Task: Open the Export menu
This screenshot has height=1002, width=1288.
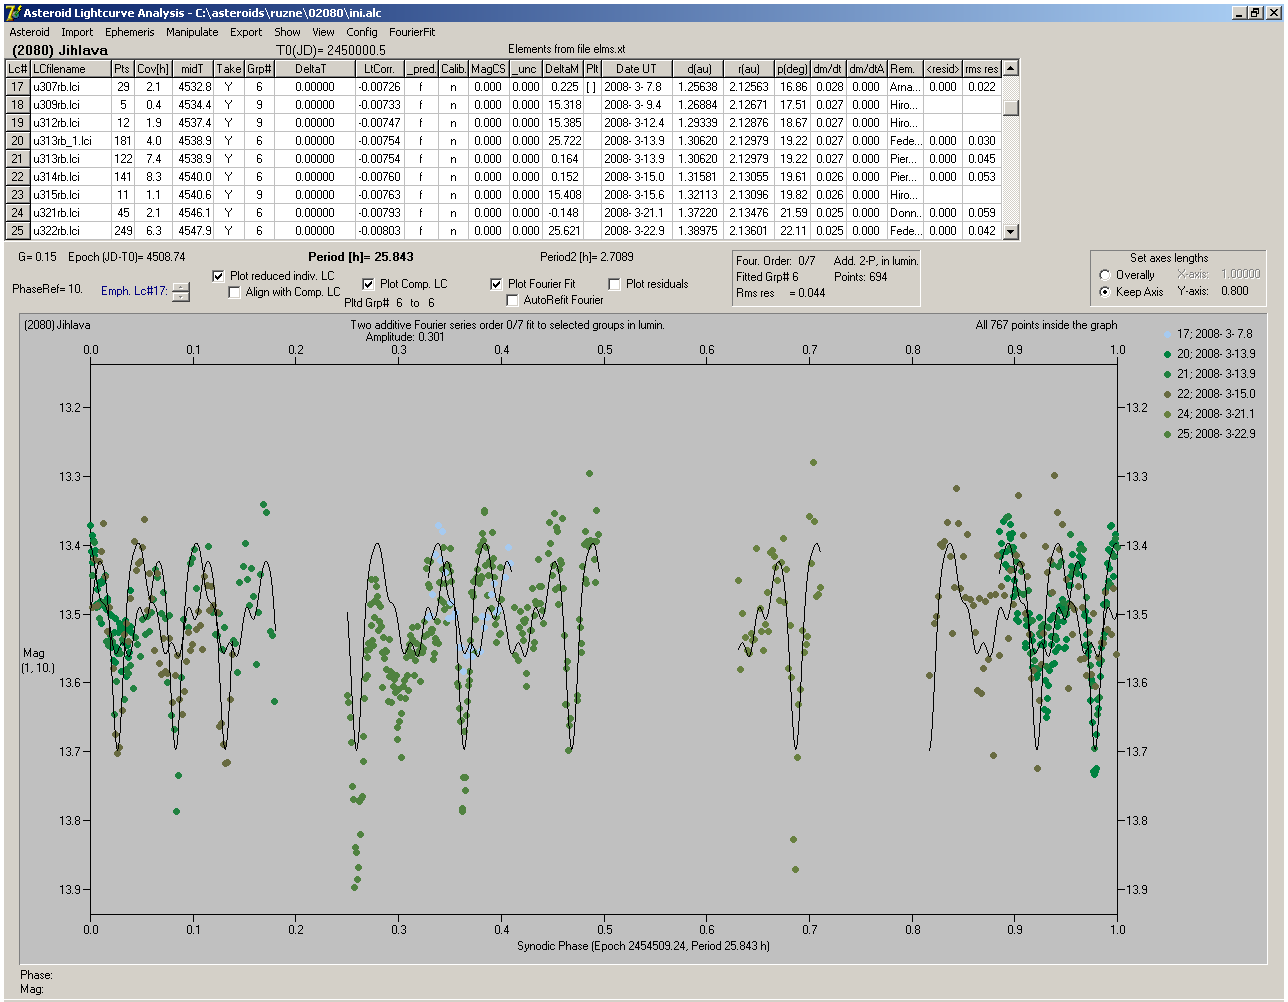Action: 246,32
